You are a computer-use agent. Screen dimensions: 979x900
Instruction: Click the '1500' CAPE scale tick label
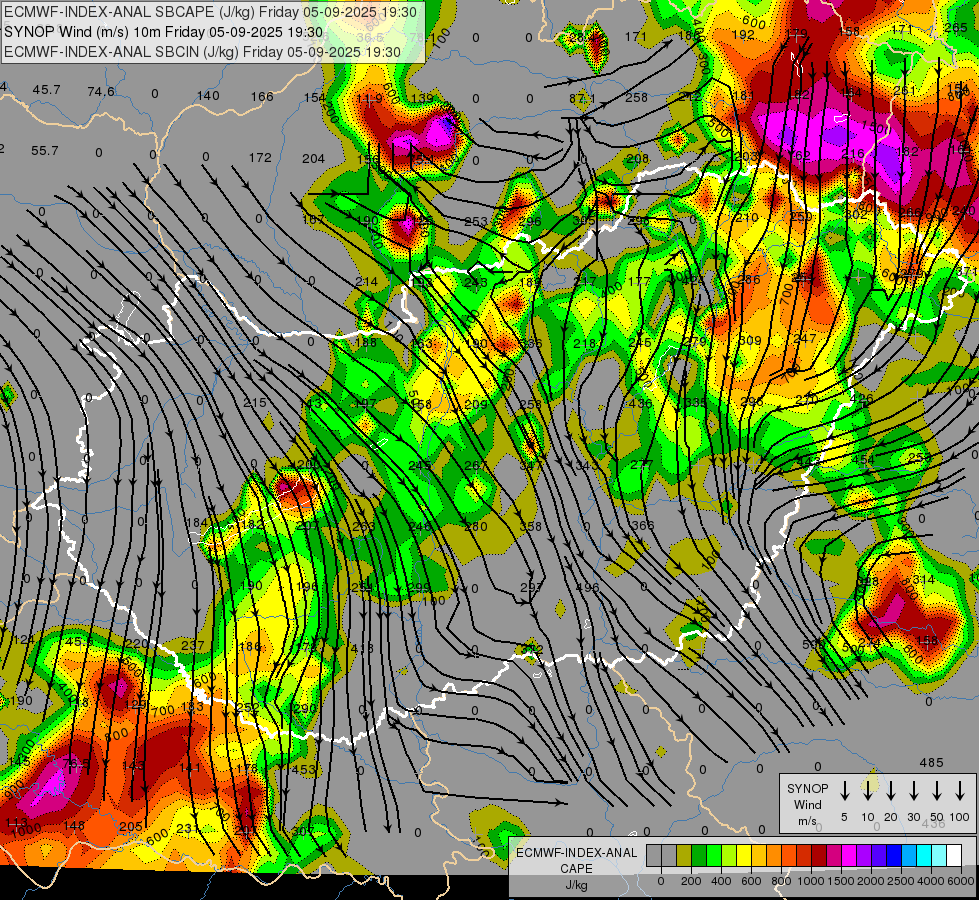[x=840, y=881]
